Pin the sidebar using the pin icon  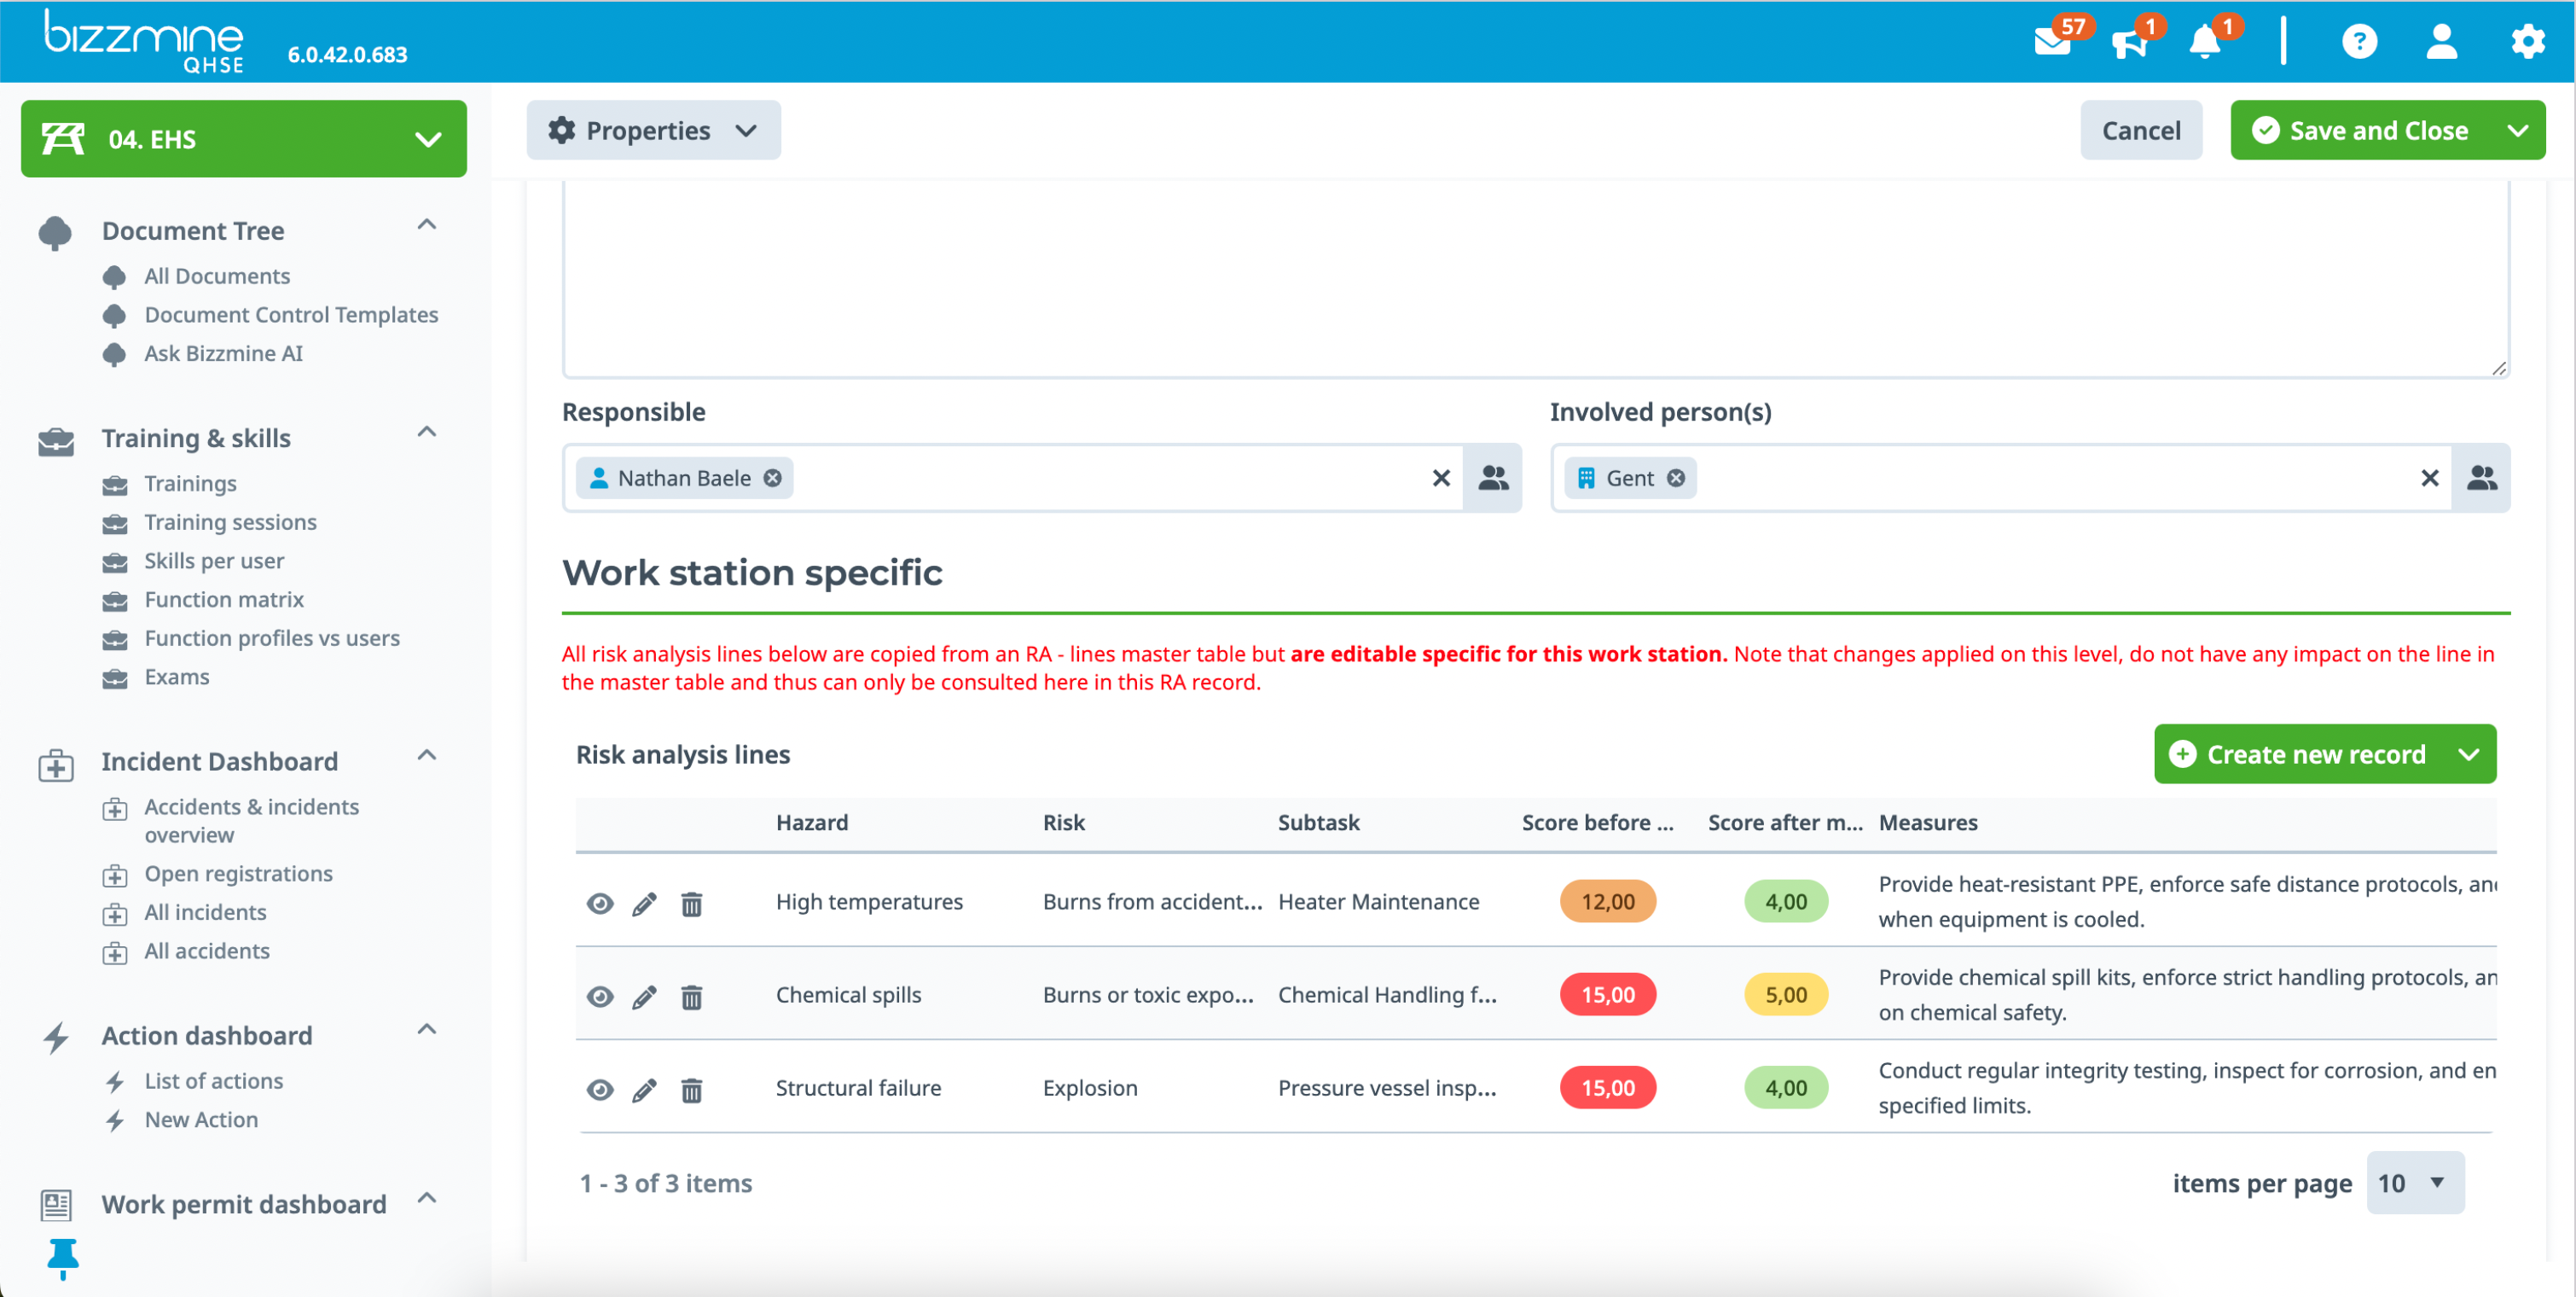63,1258
